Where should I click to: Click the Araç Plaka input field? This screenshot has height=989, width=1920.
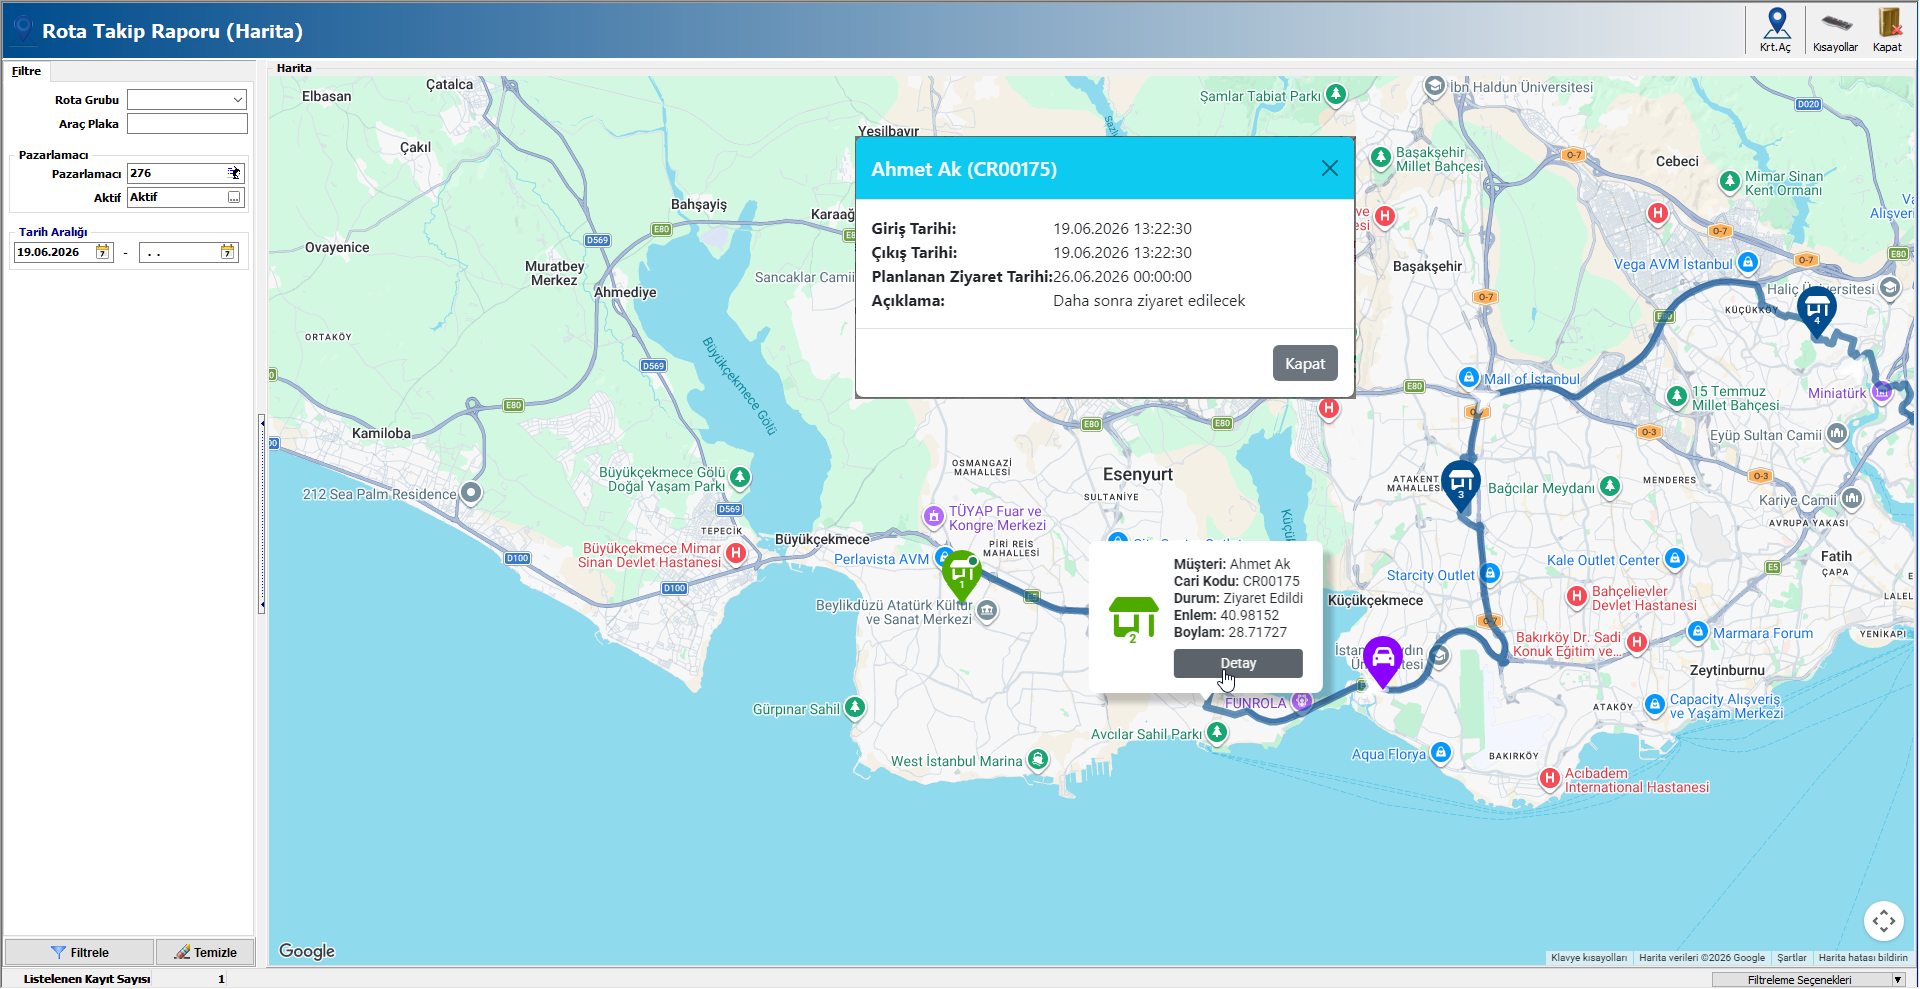187,124
